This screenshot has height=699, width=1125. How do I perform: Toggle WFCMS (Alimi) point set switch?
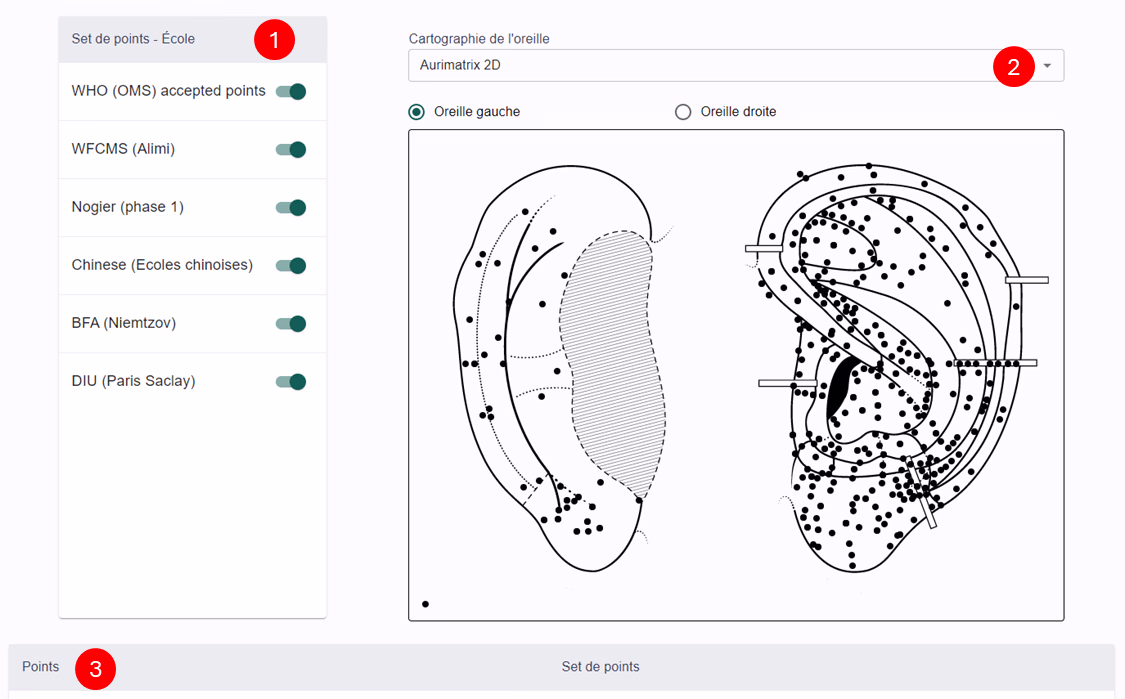tap(291, 149)
